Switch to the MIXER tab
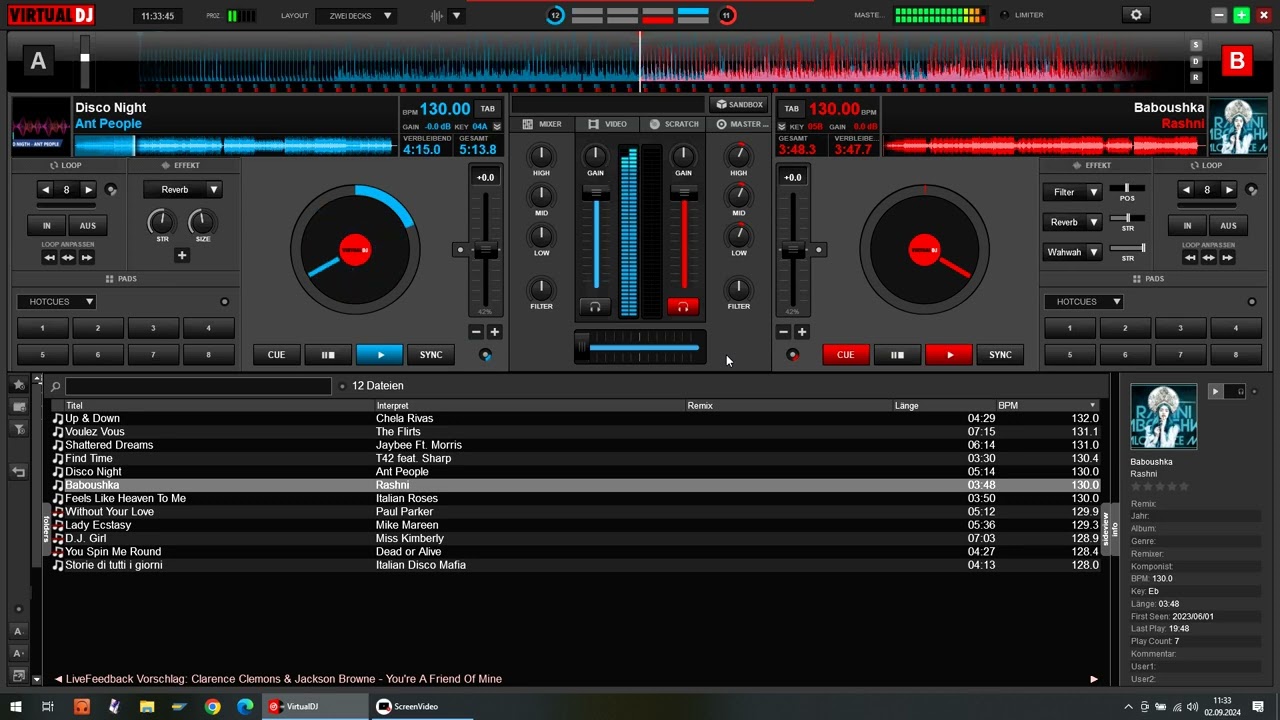Screen dimensions: 1280x720 tap(542, 124)
